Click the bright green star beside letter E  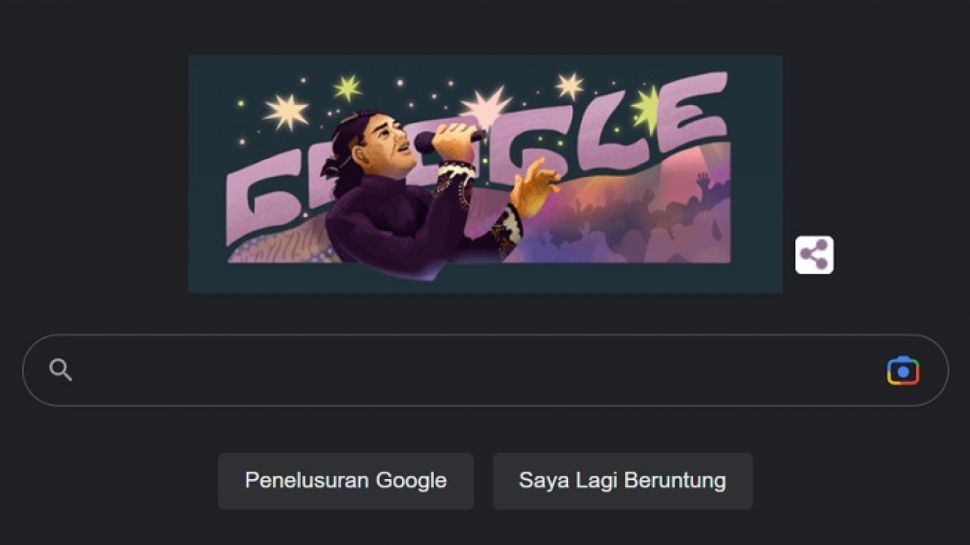point(648,110)
